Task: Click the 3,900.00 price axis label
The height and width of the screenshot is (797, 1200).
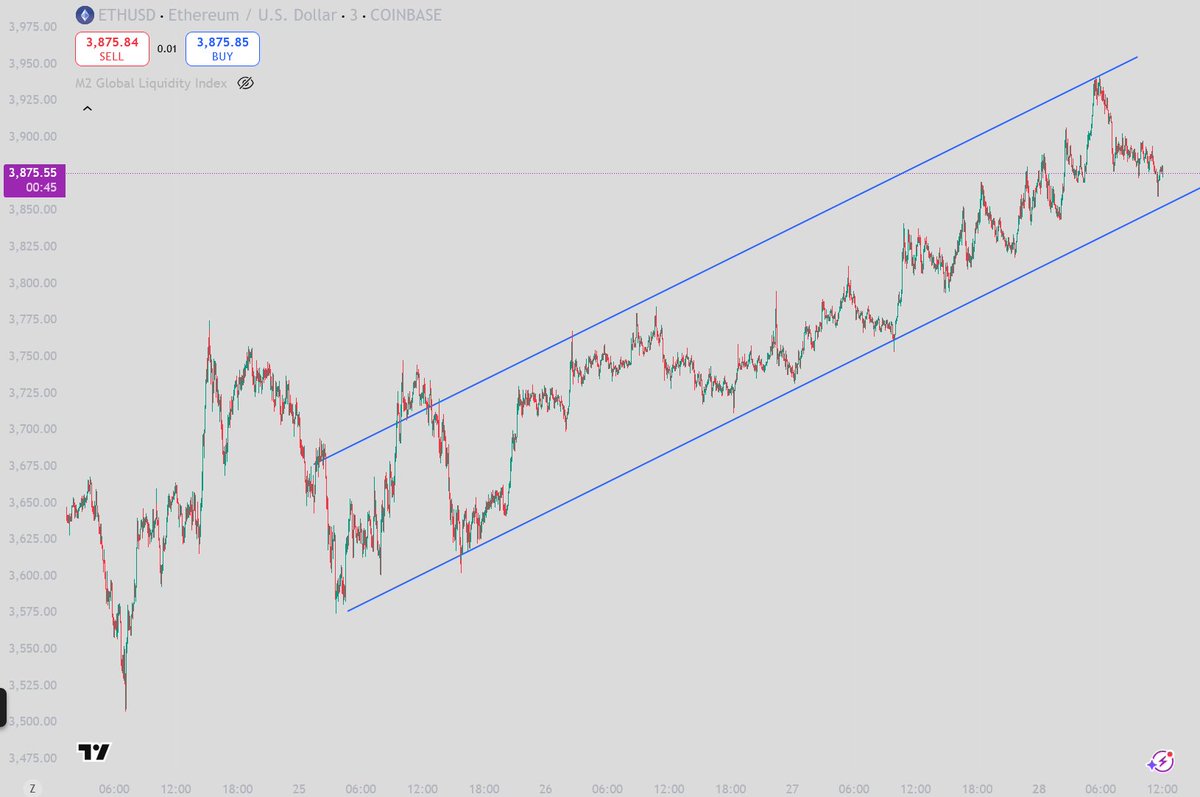Action: pyautogui.click(x=32, y=136)
